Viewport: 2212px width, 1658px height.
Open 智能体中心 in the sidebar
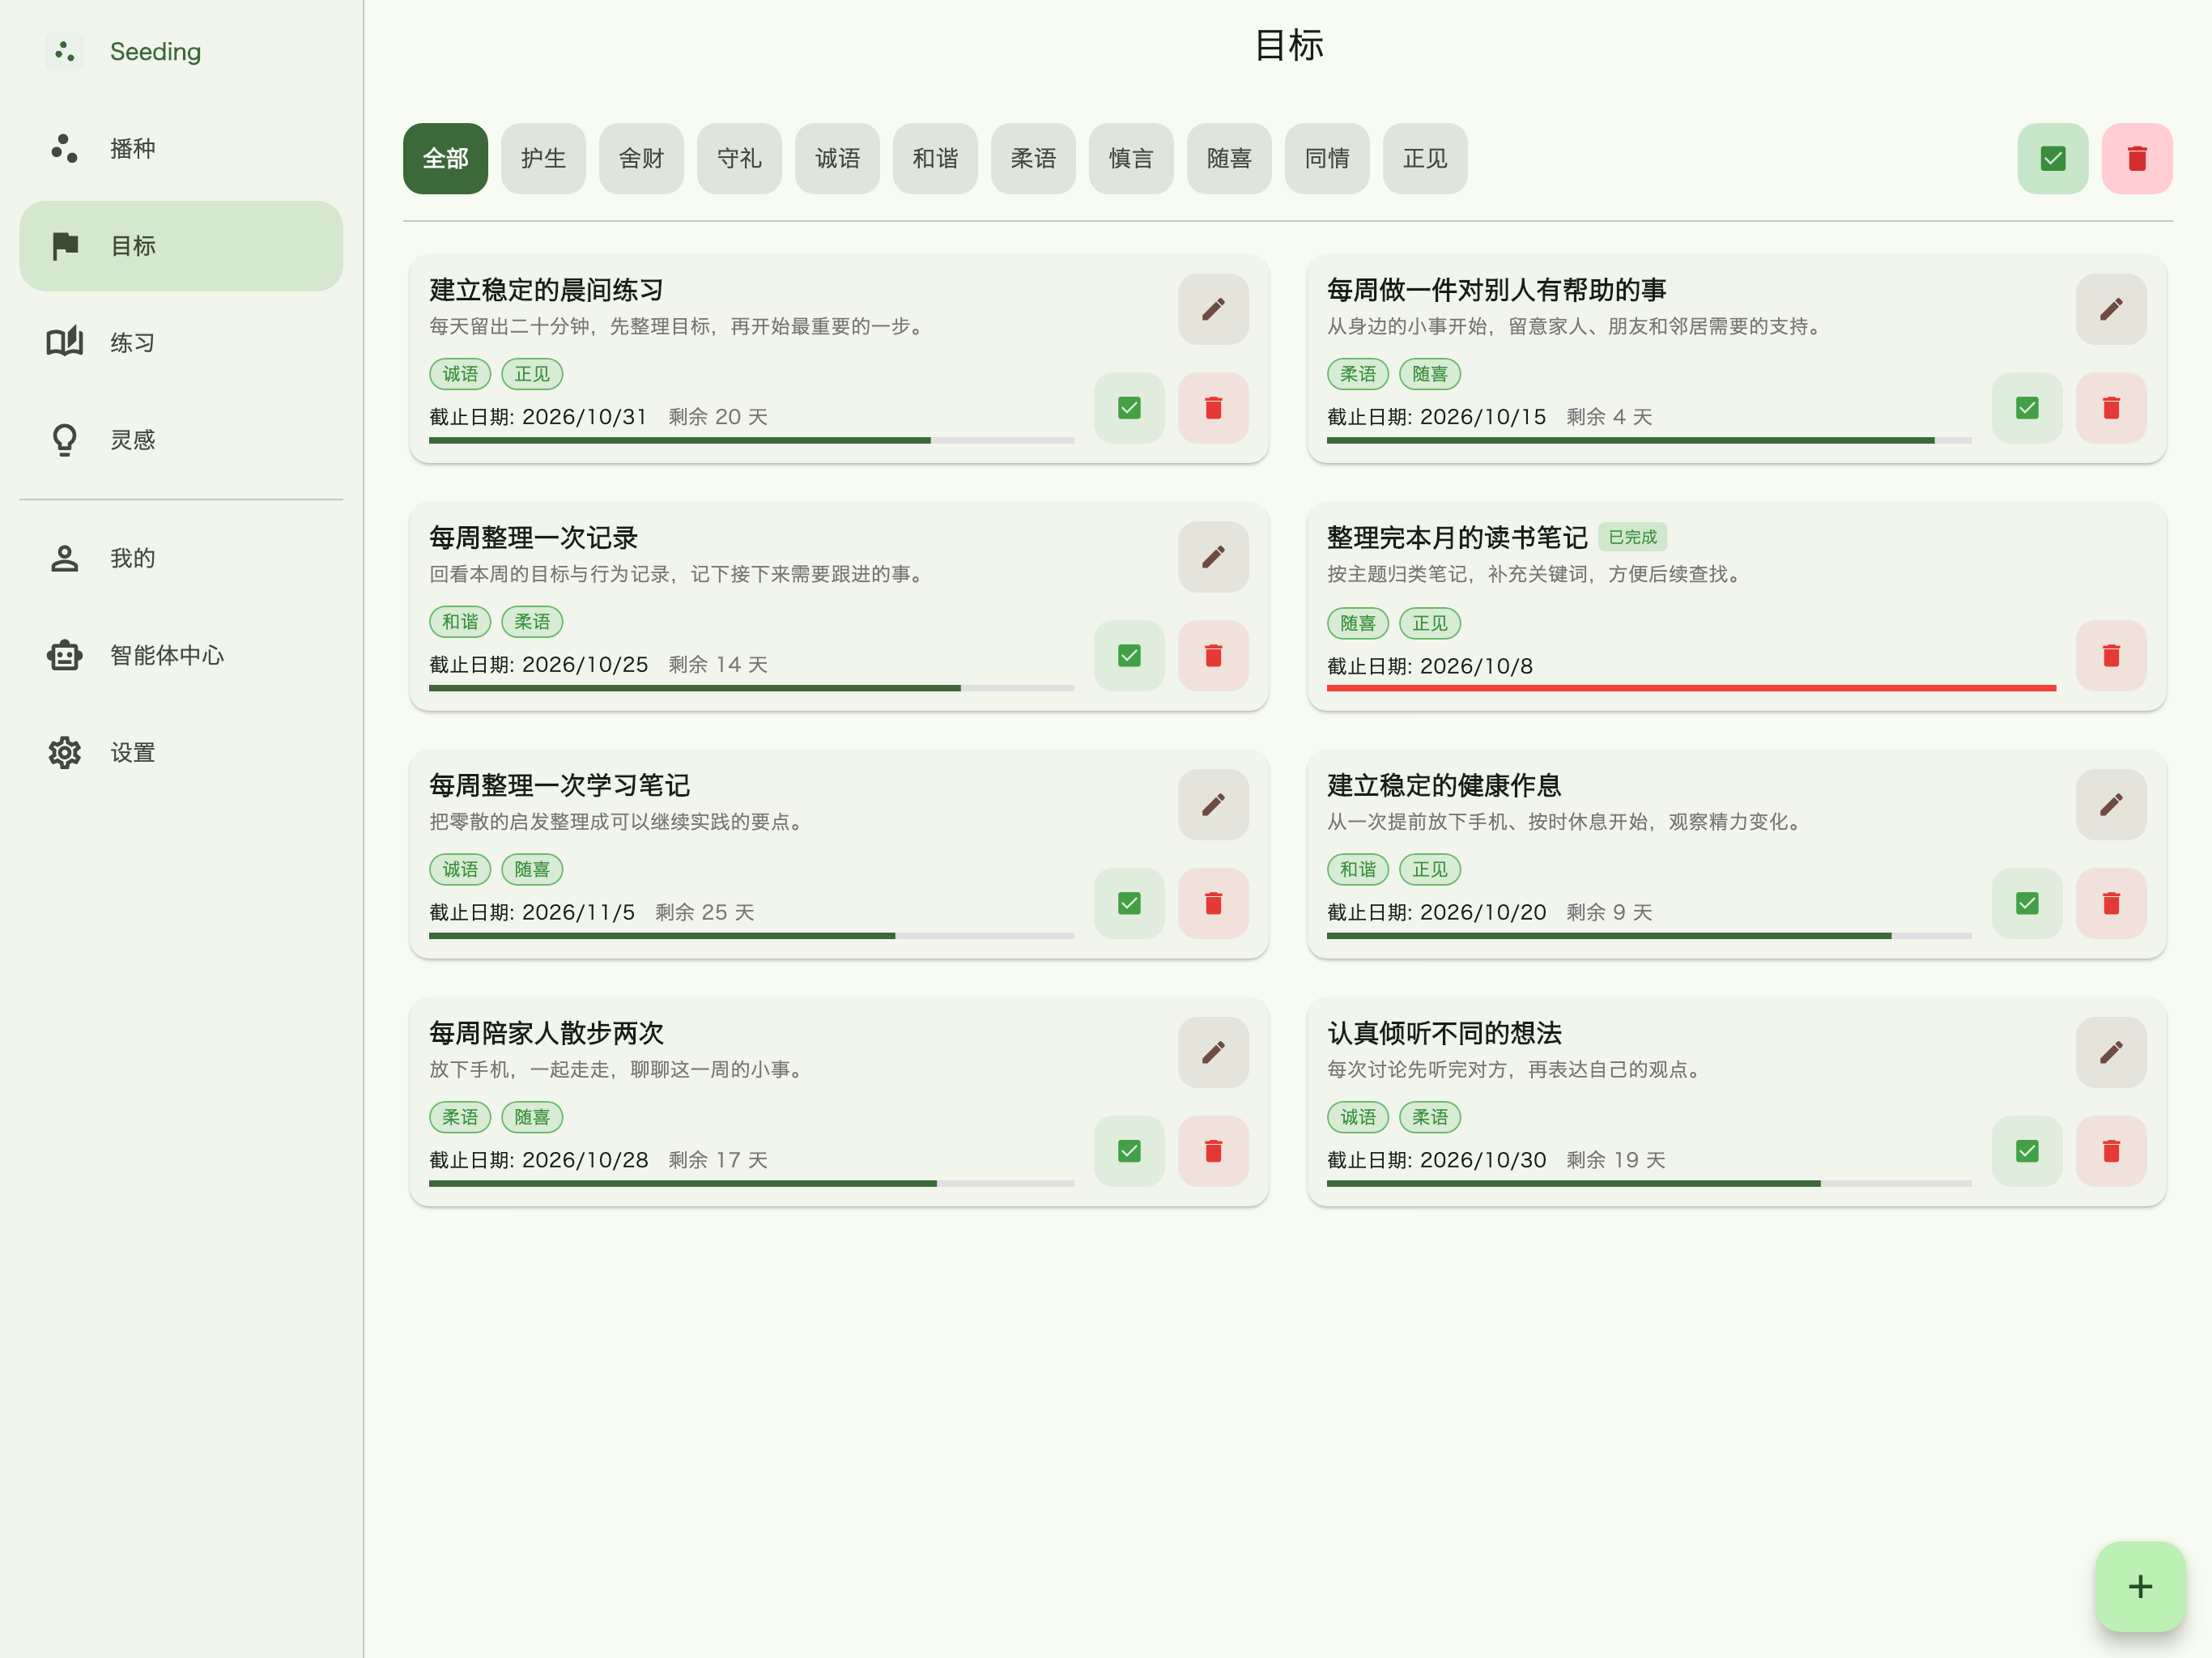pos(181,655)
